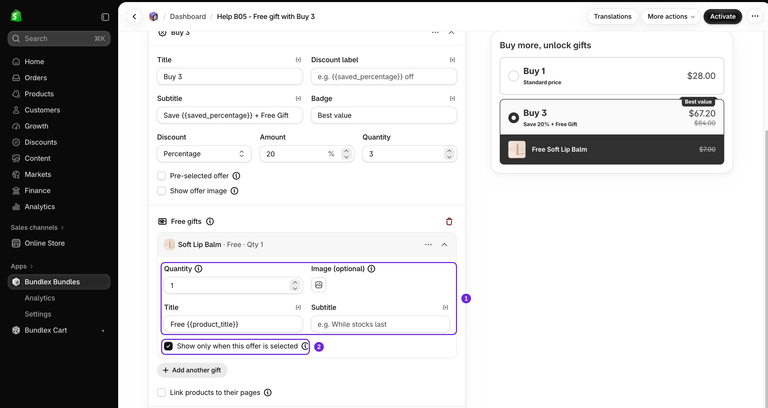
Task: Insert variable in gift Title field
Action: [298, 308]
